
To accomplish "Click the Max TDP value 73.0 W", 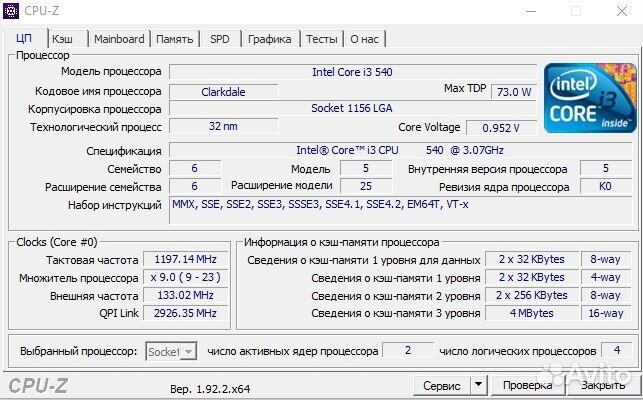I will coord(514,91).
